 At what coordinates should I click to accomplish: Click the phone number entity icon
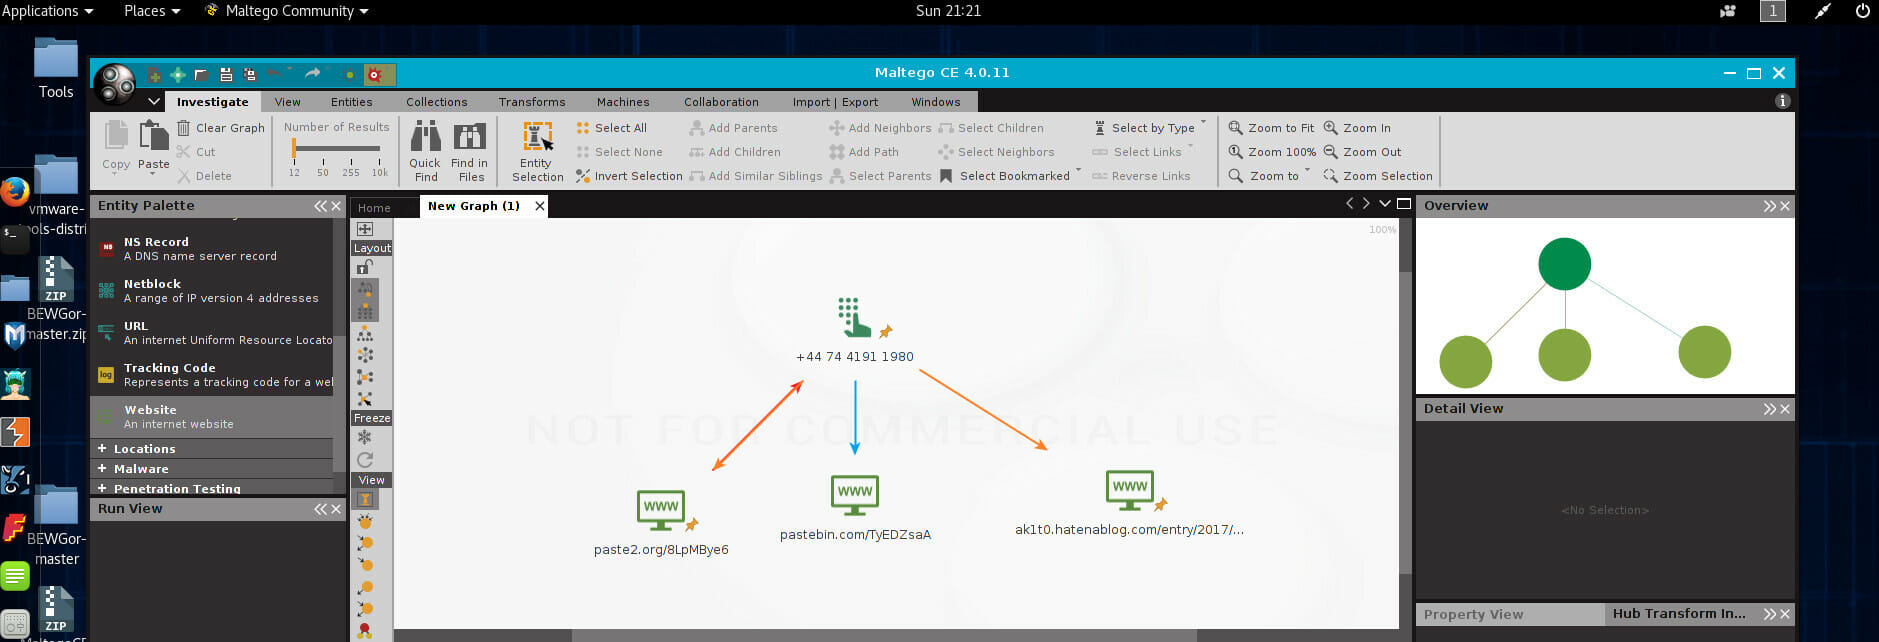[x=853, y=317]
